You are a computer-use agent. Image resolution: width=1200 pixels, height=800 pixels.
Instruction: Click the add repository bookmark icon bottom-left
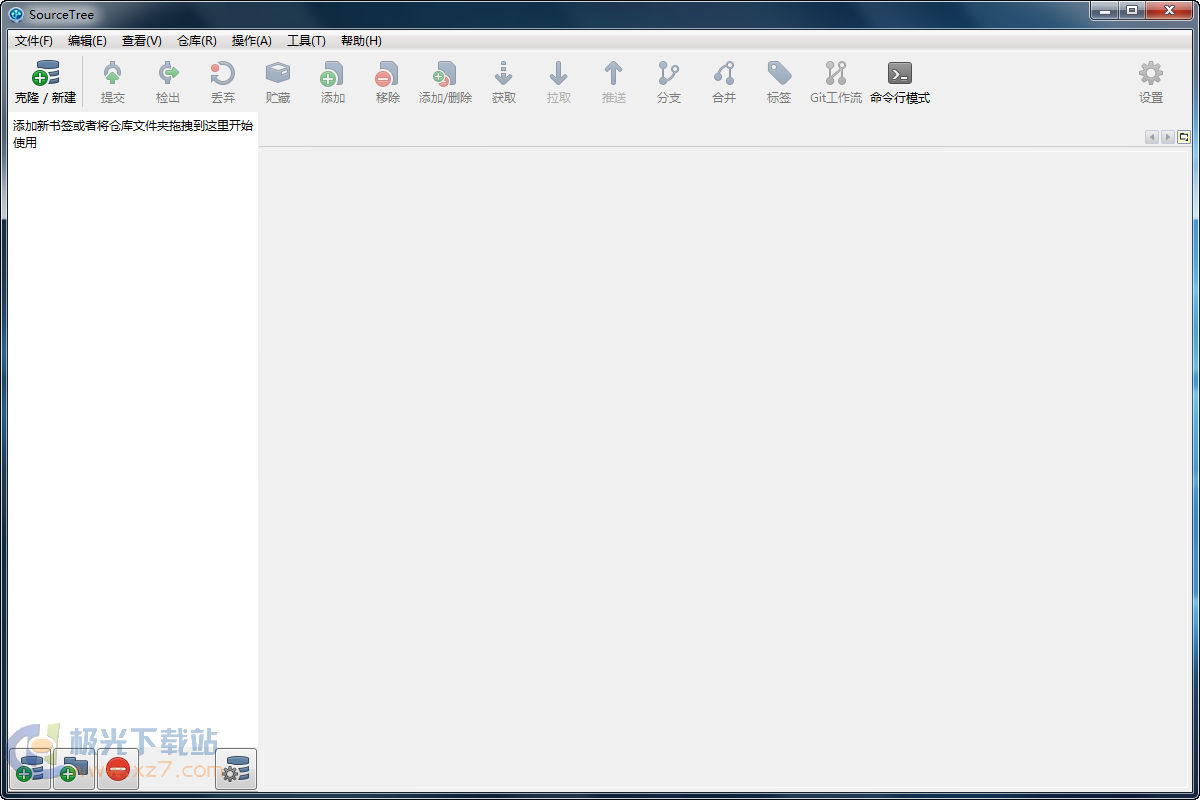(x=28, y=769)
